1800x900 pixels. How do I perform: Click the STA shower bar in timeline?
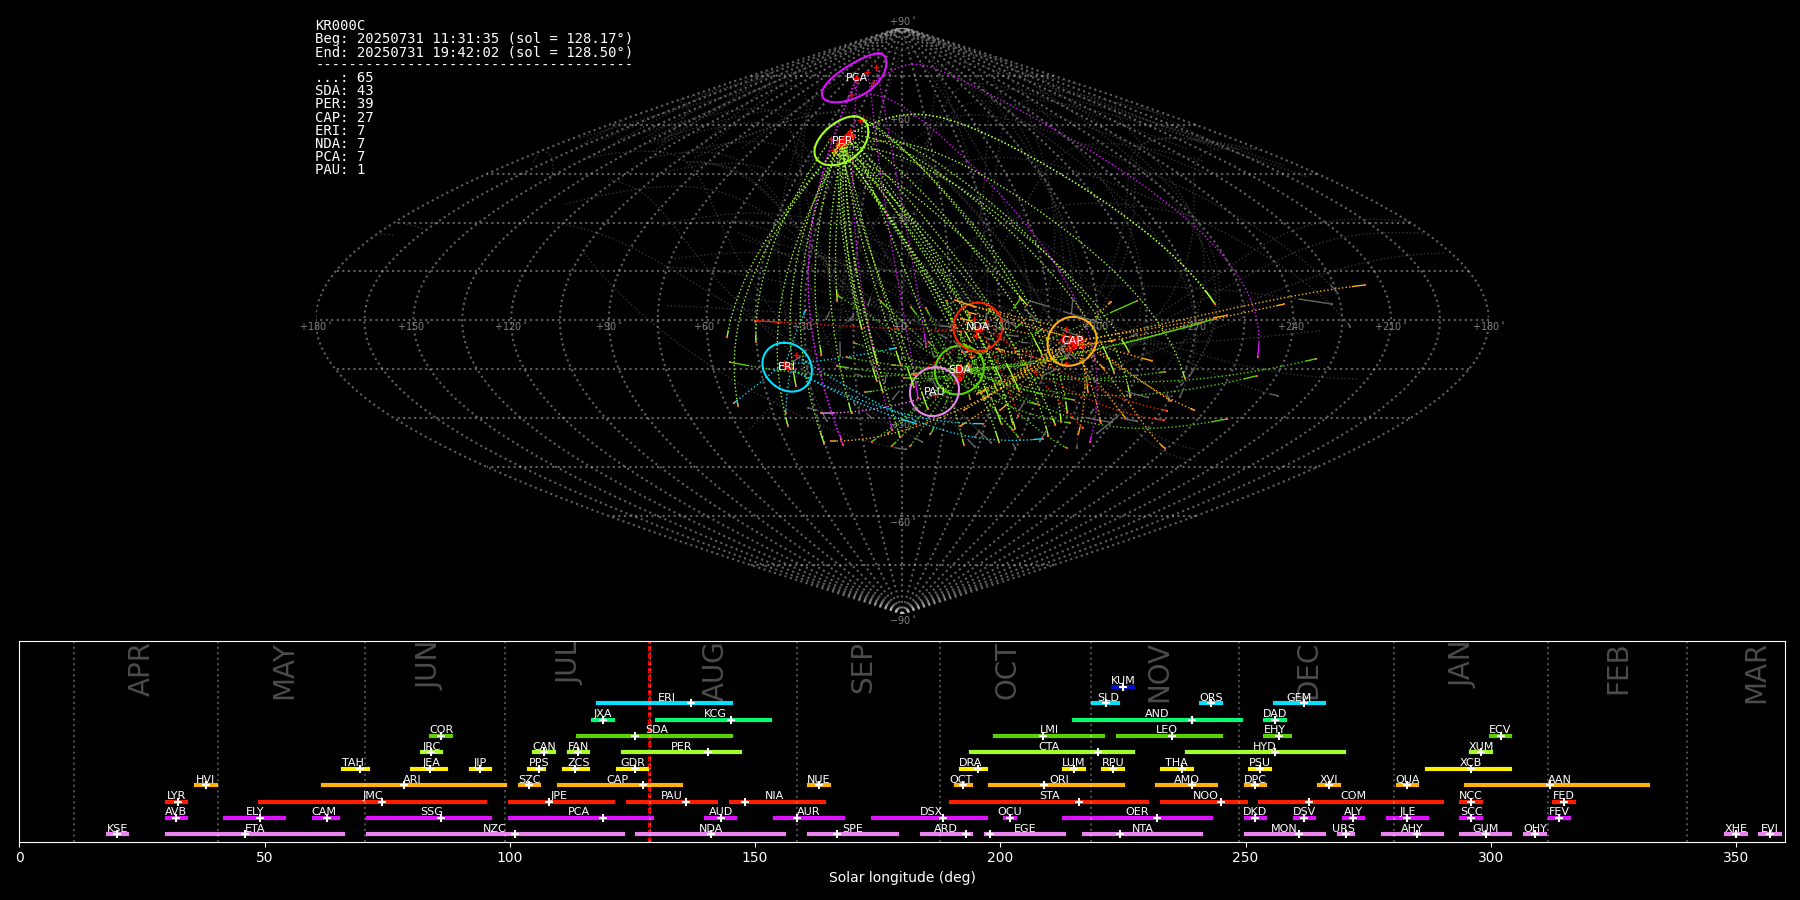1049,802
